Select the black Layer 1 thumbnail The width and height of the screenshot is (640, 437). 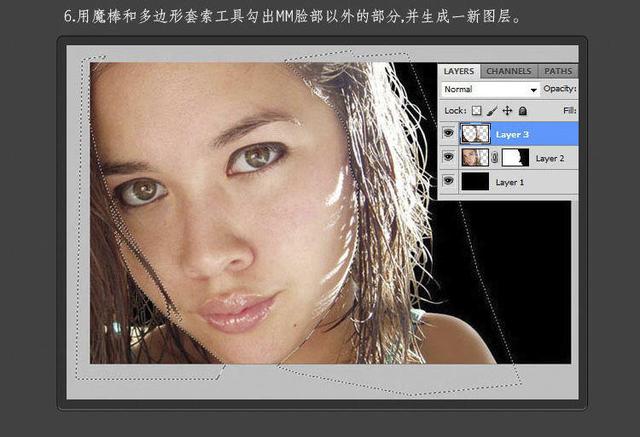pos(475,181)
